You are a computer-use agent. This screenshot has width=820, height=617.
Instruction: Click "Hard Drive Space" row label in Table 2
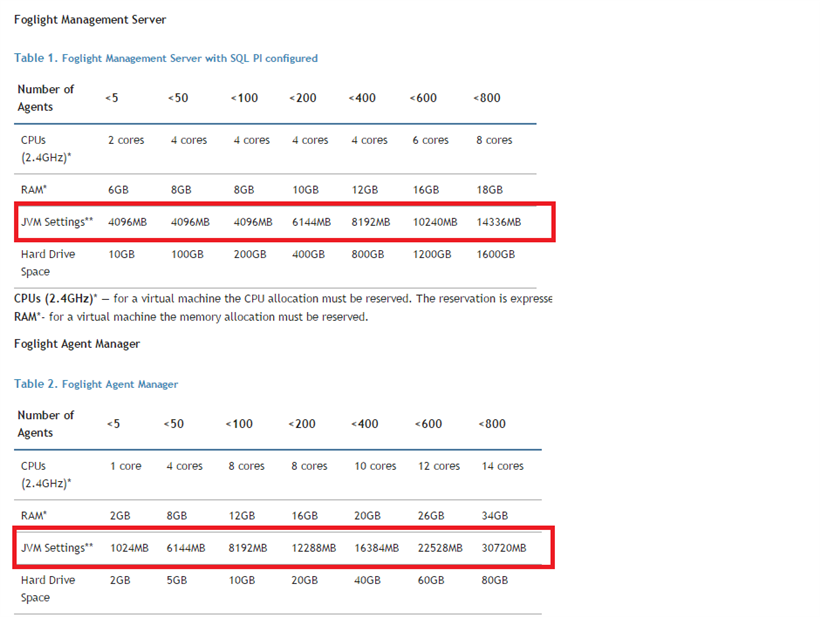pyautogui.click(x=48, y=589)
